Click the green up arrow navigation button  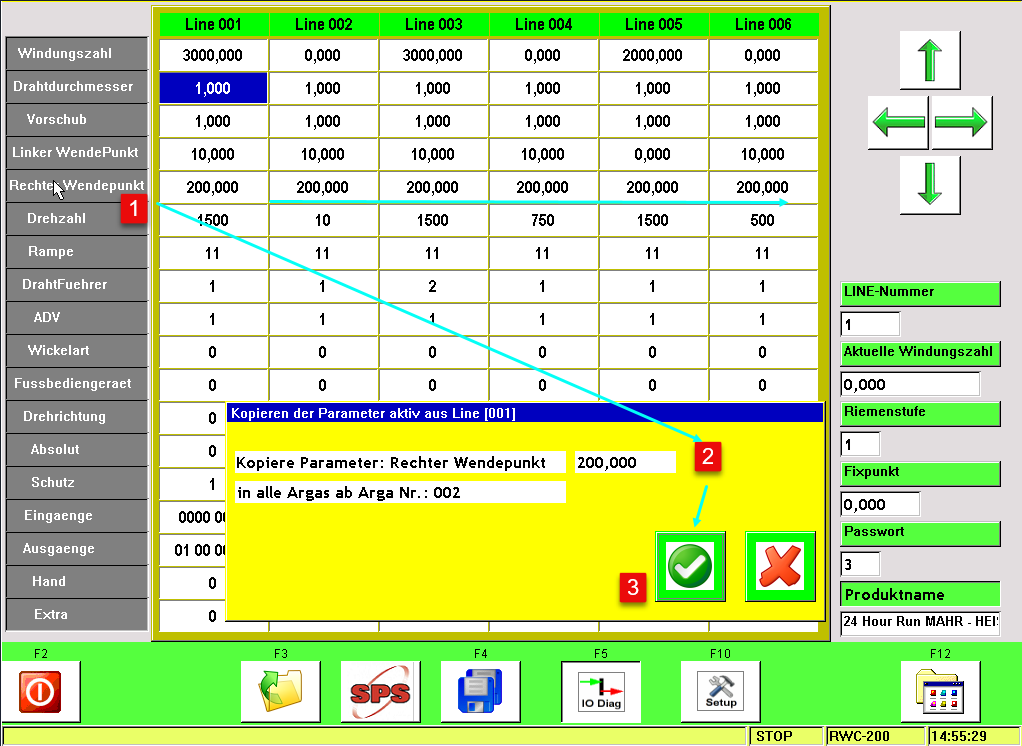point(930,61)
